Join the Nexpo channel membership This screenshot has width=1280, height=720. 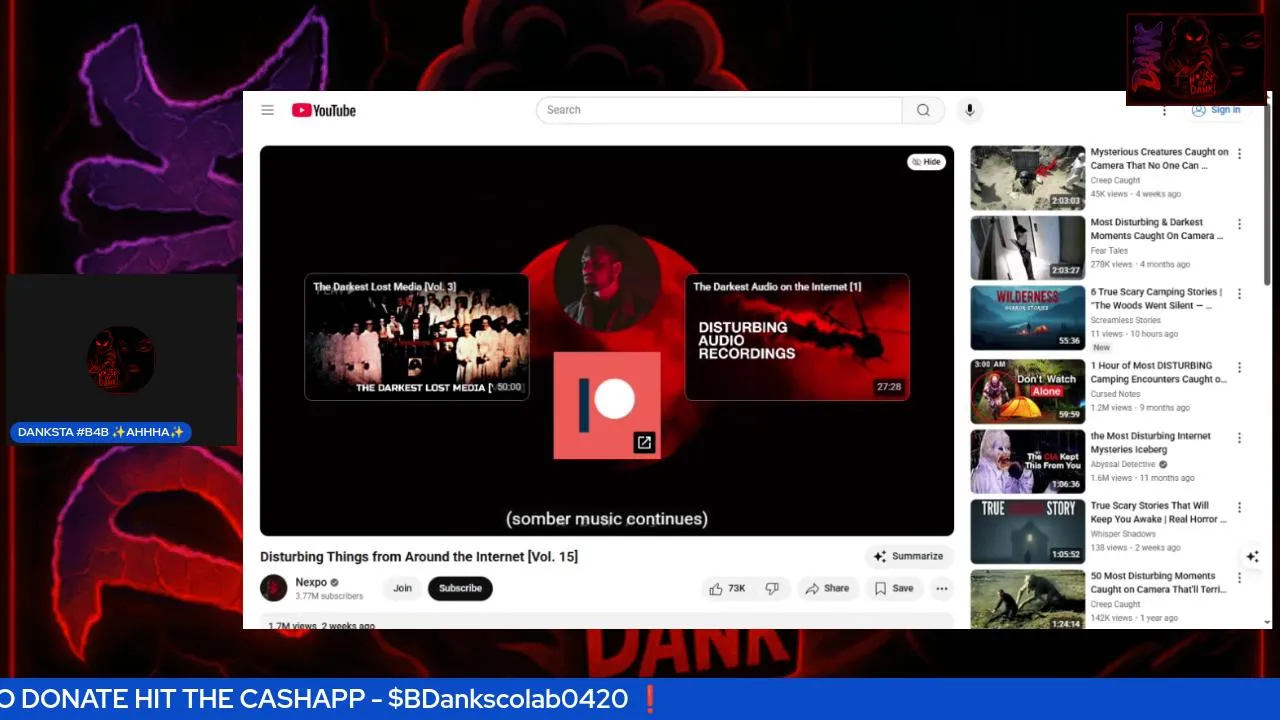(x=402, y=588)
